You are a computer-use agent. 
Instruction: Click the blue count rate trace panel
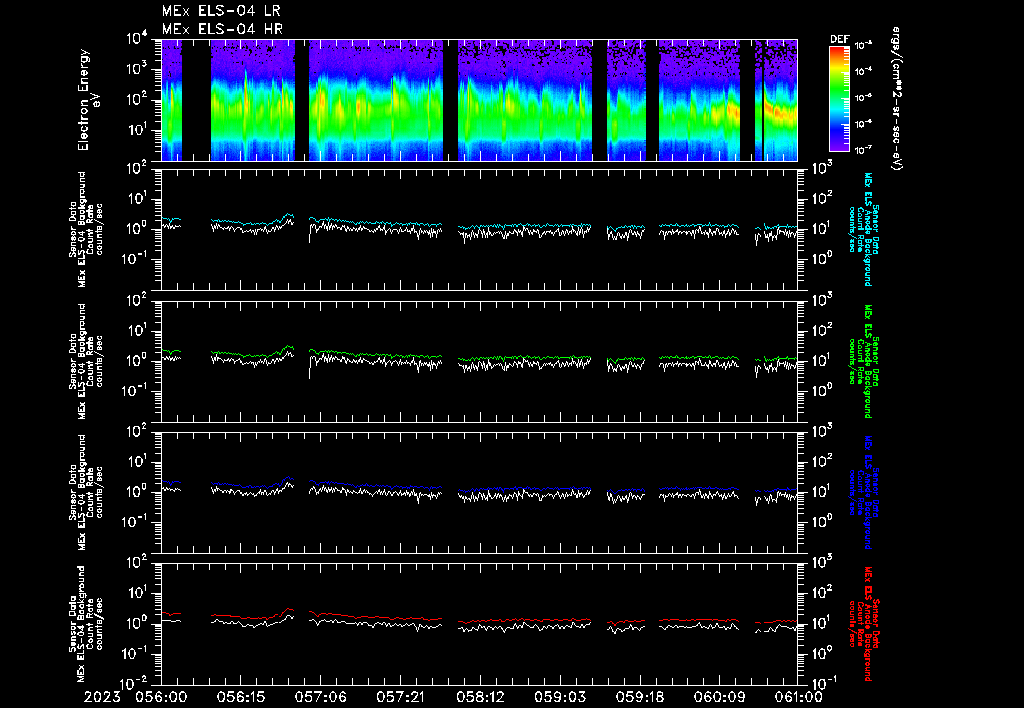(479, 492)
